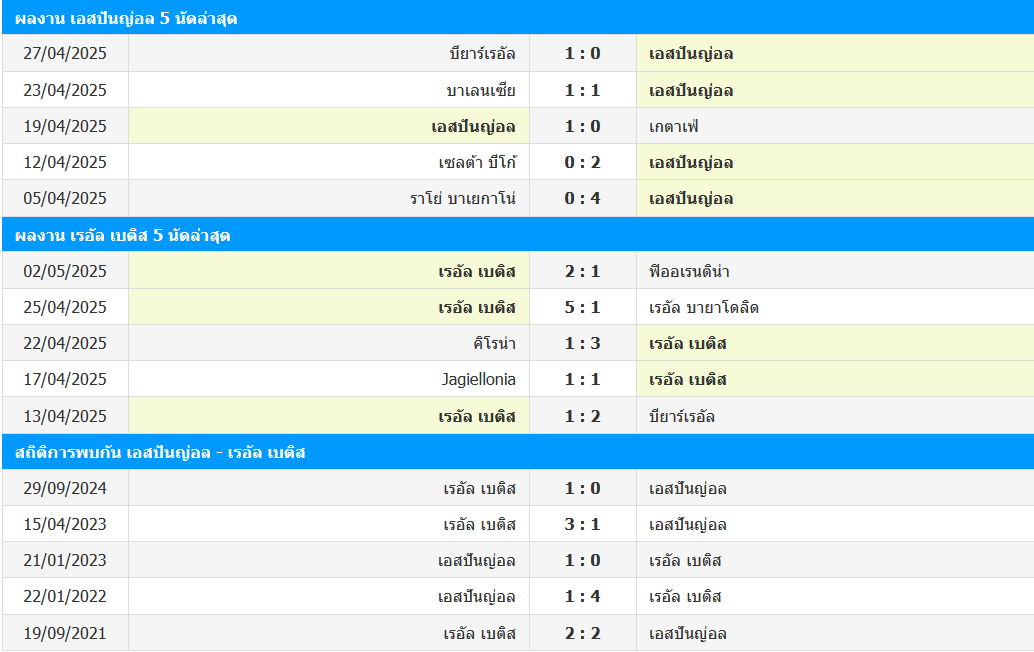Click highlighted เอสปันญ่อล in the 05/04/2025 row

pyautogui.click(x=691, y=198)
